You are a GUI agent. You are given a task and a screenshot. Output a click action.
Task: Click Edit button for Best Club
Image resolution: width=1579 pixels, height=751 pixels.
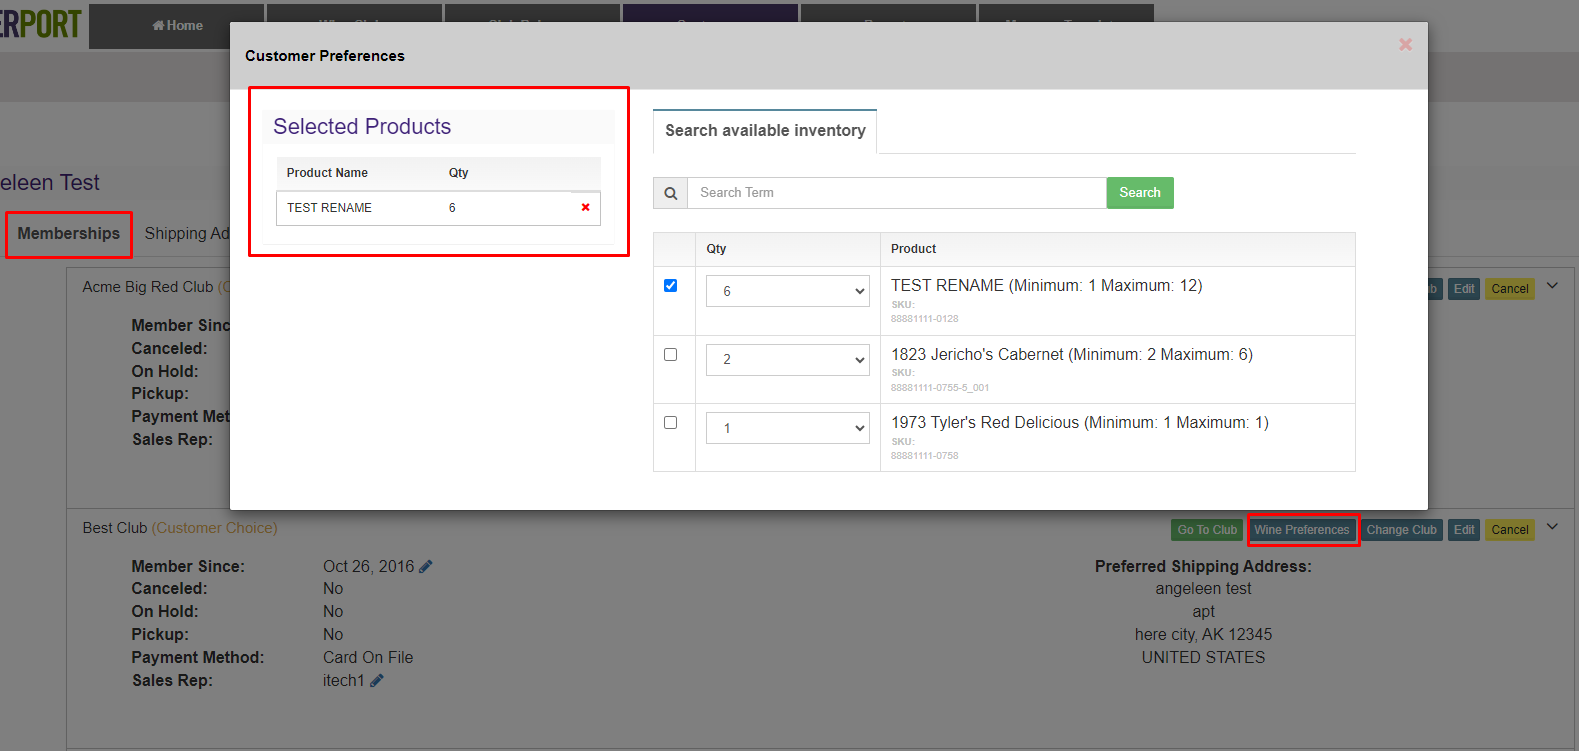pyautogui.click(x=1464, y=530)
